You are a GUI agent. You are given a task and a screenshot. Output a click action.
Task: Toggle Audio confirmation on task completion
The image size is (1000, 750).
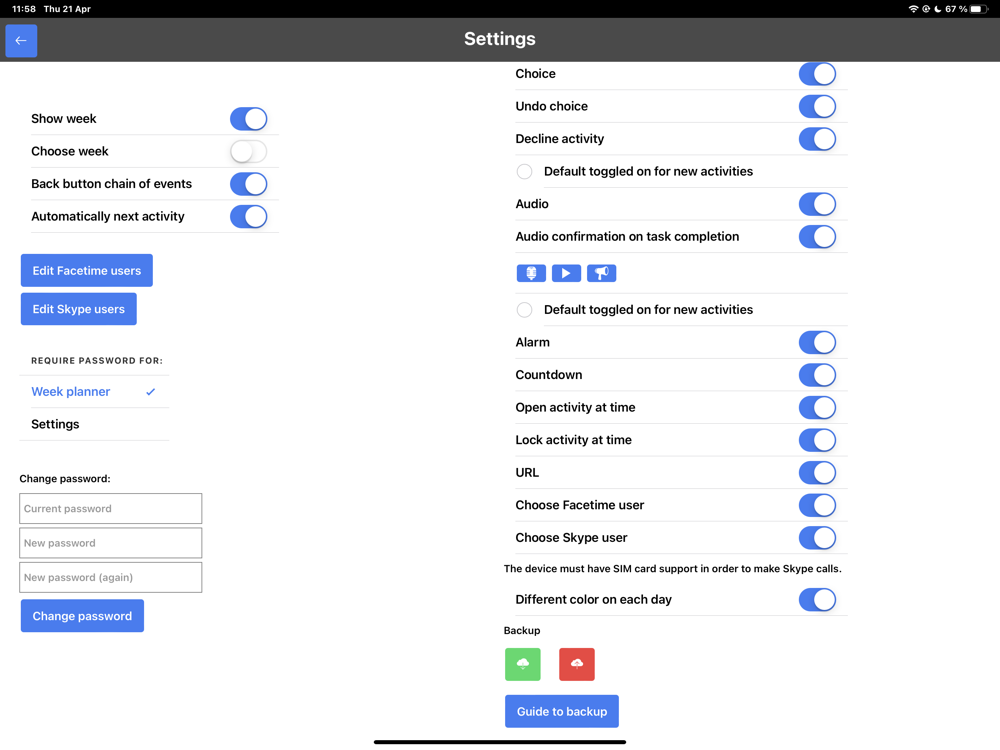pyautogui.click(x=817, y=237)
